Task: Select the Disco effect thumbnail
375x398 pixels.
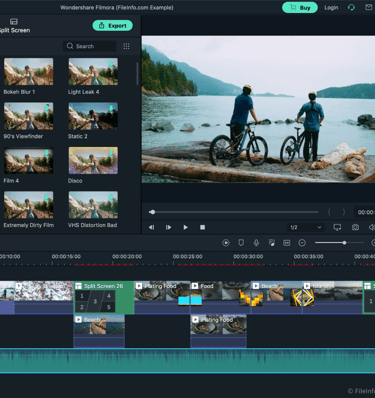Action: click(93, 160)
